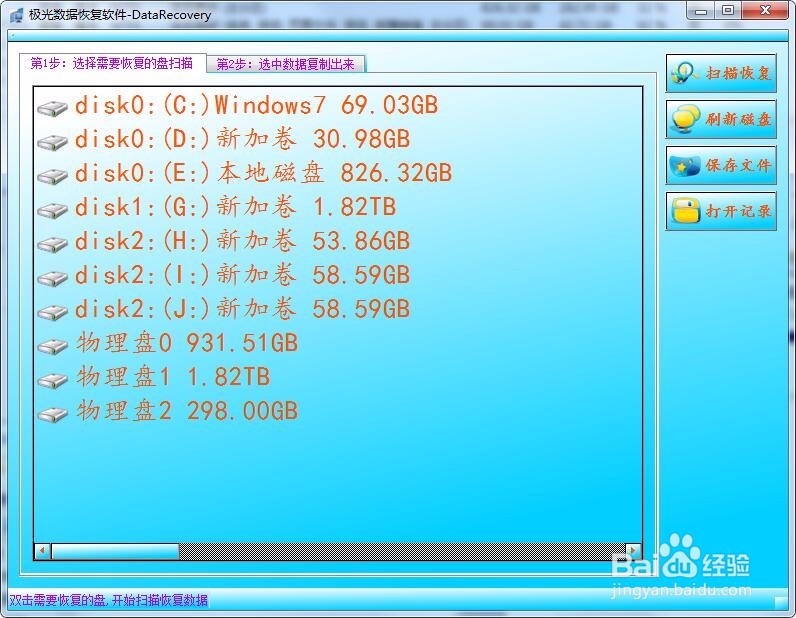Click drive icon beside 物理盘0 931.51GB
The width and height of the screenshot is (796, 618).
(x=53, y=346)
